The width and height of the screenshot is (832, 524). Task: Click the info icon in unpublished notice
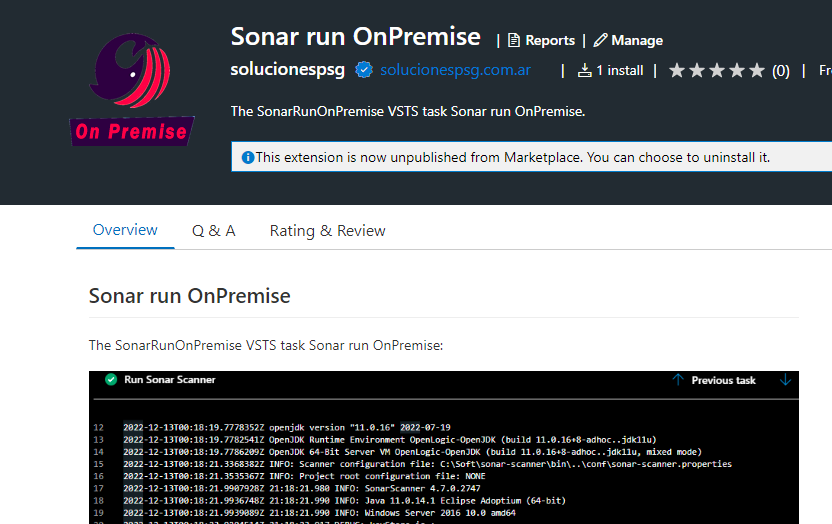248,158
